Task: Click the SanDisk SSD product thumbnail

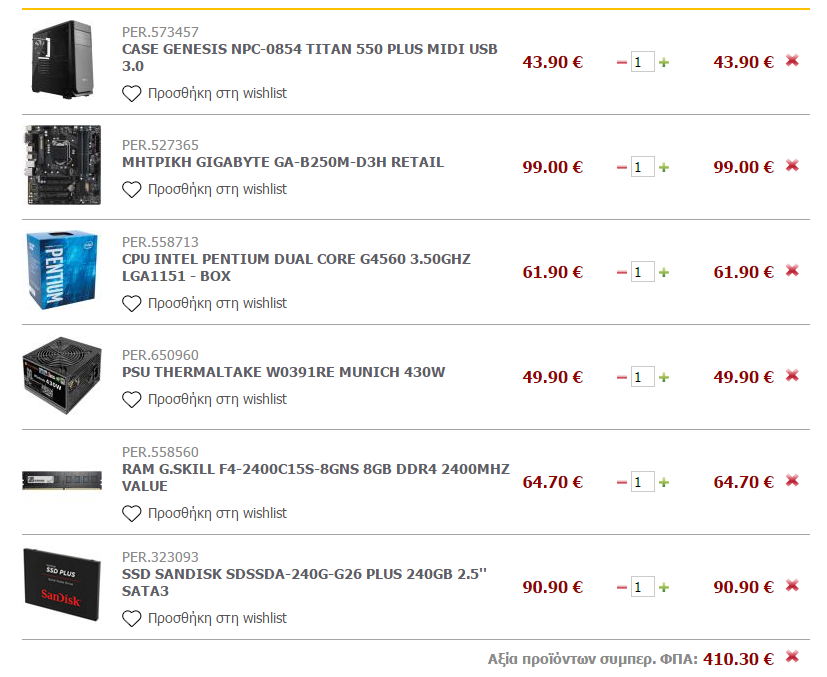Action: (62, 585)
